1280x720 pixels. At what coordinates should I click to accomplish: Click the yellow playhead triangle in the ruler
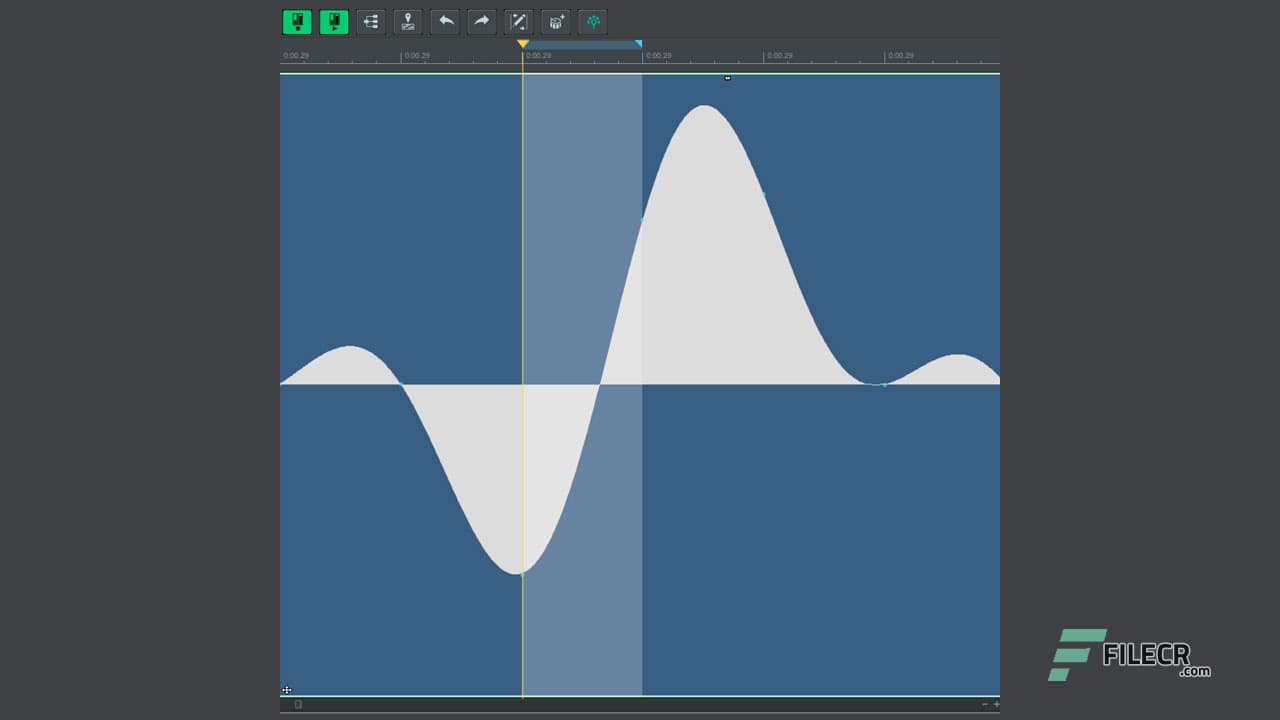pyautogui.click(x=523, y=44)
